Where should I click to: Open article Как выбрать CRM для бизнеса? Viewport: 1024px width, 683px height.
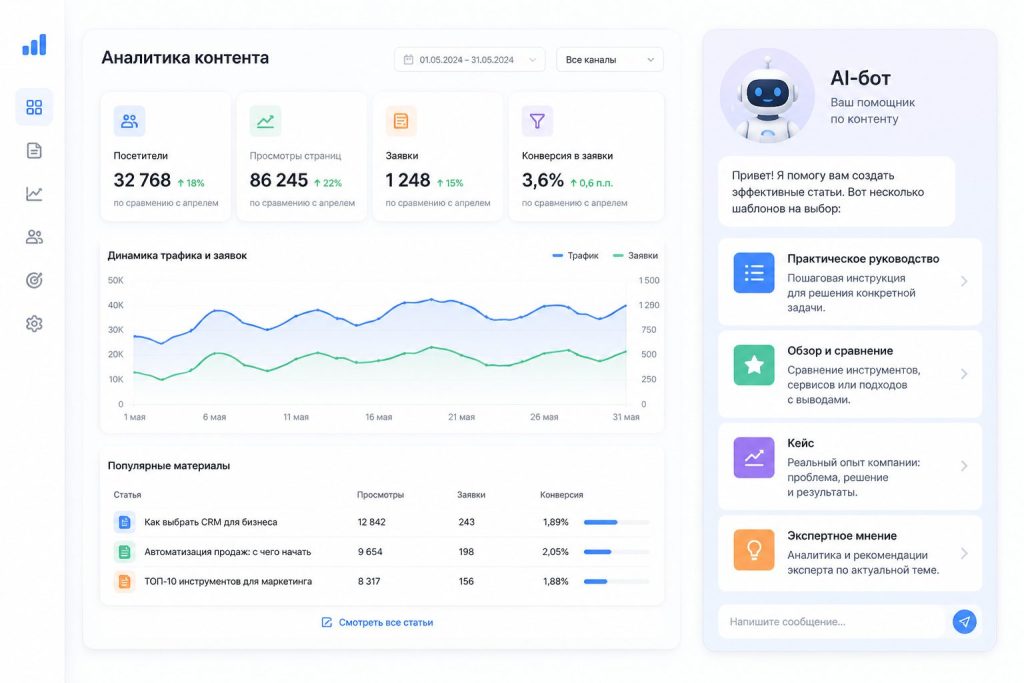click(x=210, y=522)
